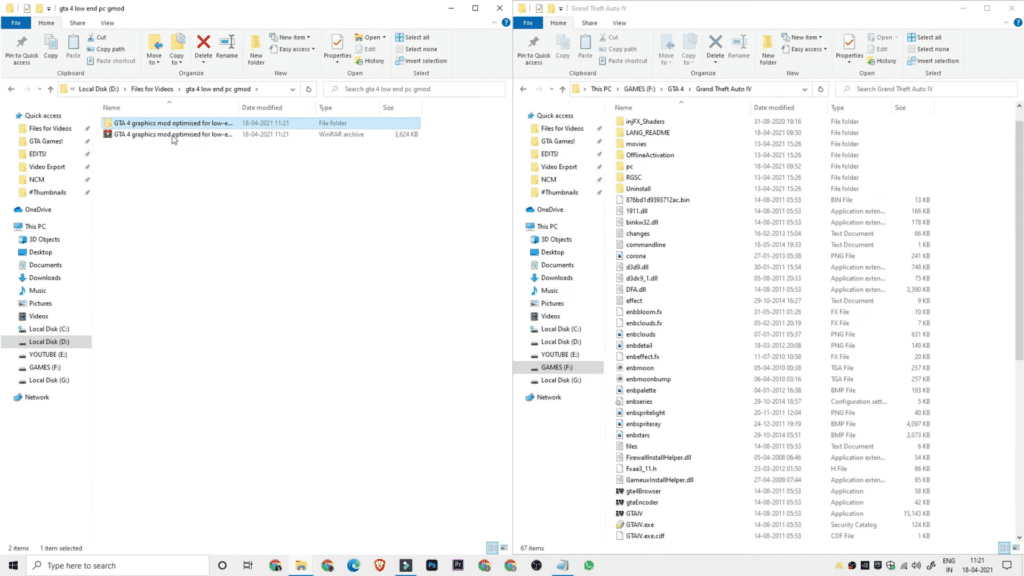
Task: Open History in Grand Theft Auto IV window ribbon
Action: click(x=881, y=61)
